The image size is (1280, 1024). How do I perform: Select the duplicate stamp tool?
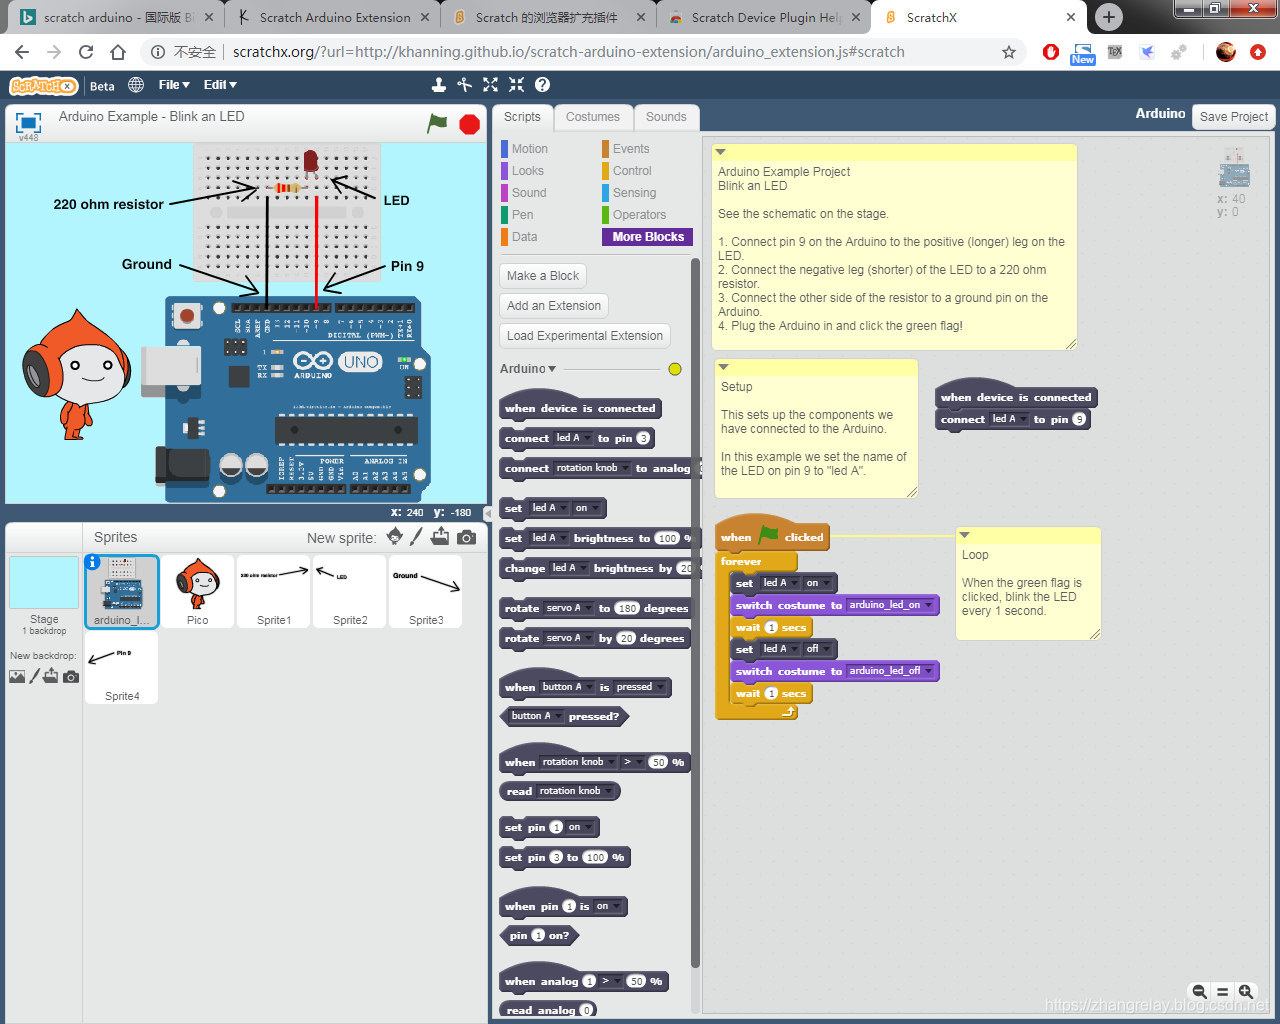[x=438, y=85]
